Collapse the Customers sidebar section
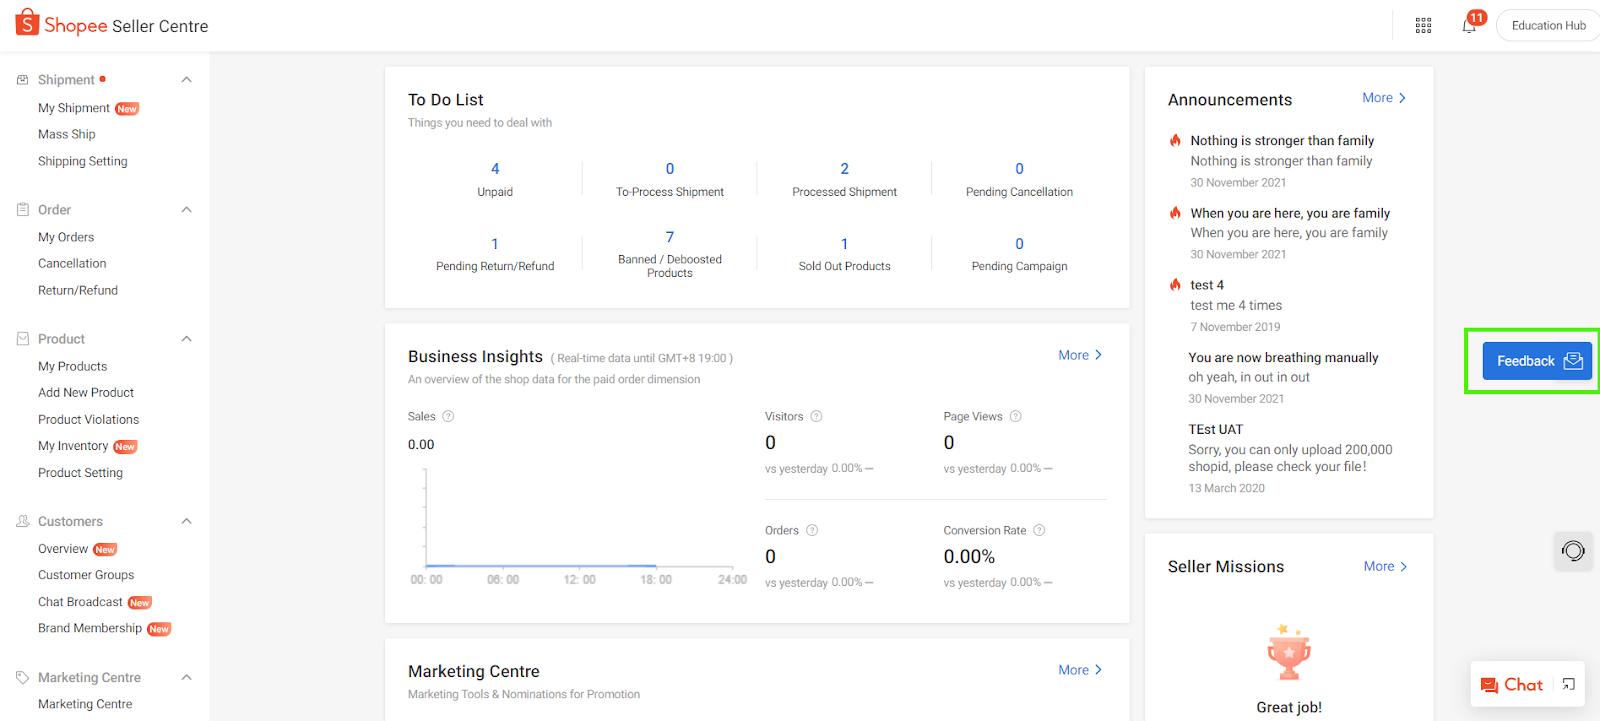The image size is (1600, 721). [186, 522]
